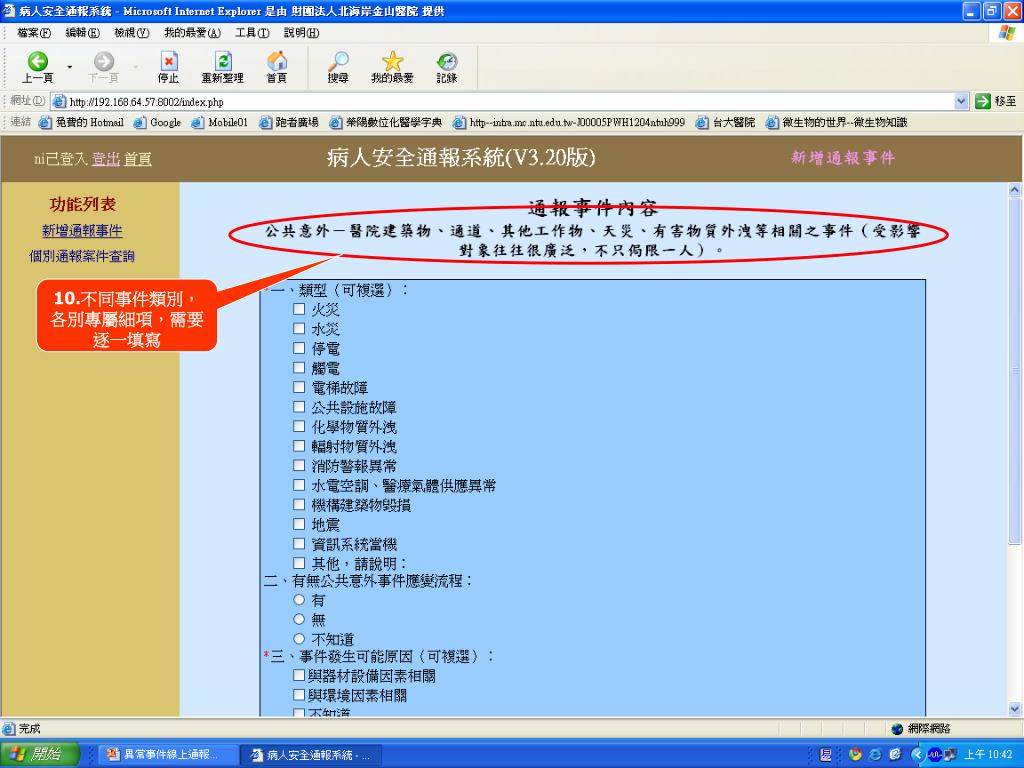Select the 不知道 radio button

[x=299, y=639]
